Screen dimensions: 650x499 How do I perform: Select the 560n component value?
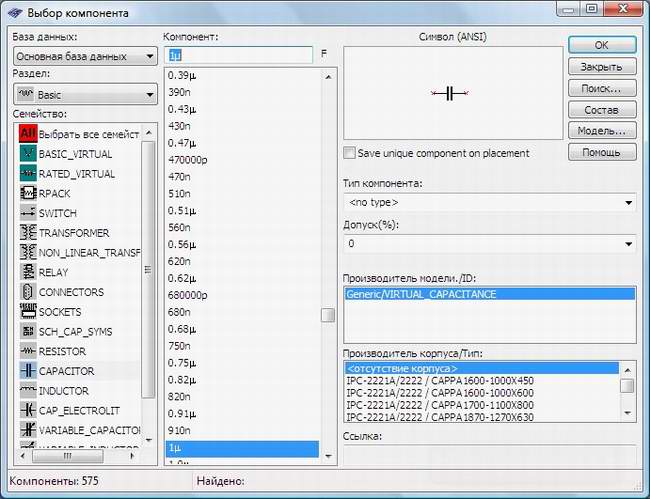[x=179, y=228]
